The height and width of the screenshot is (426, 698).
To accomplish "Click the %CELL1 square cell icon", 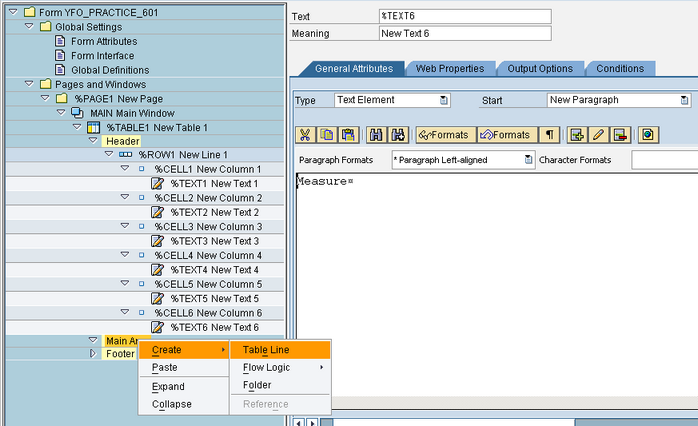I will (142, 169).
